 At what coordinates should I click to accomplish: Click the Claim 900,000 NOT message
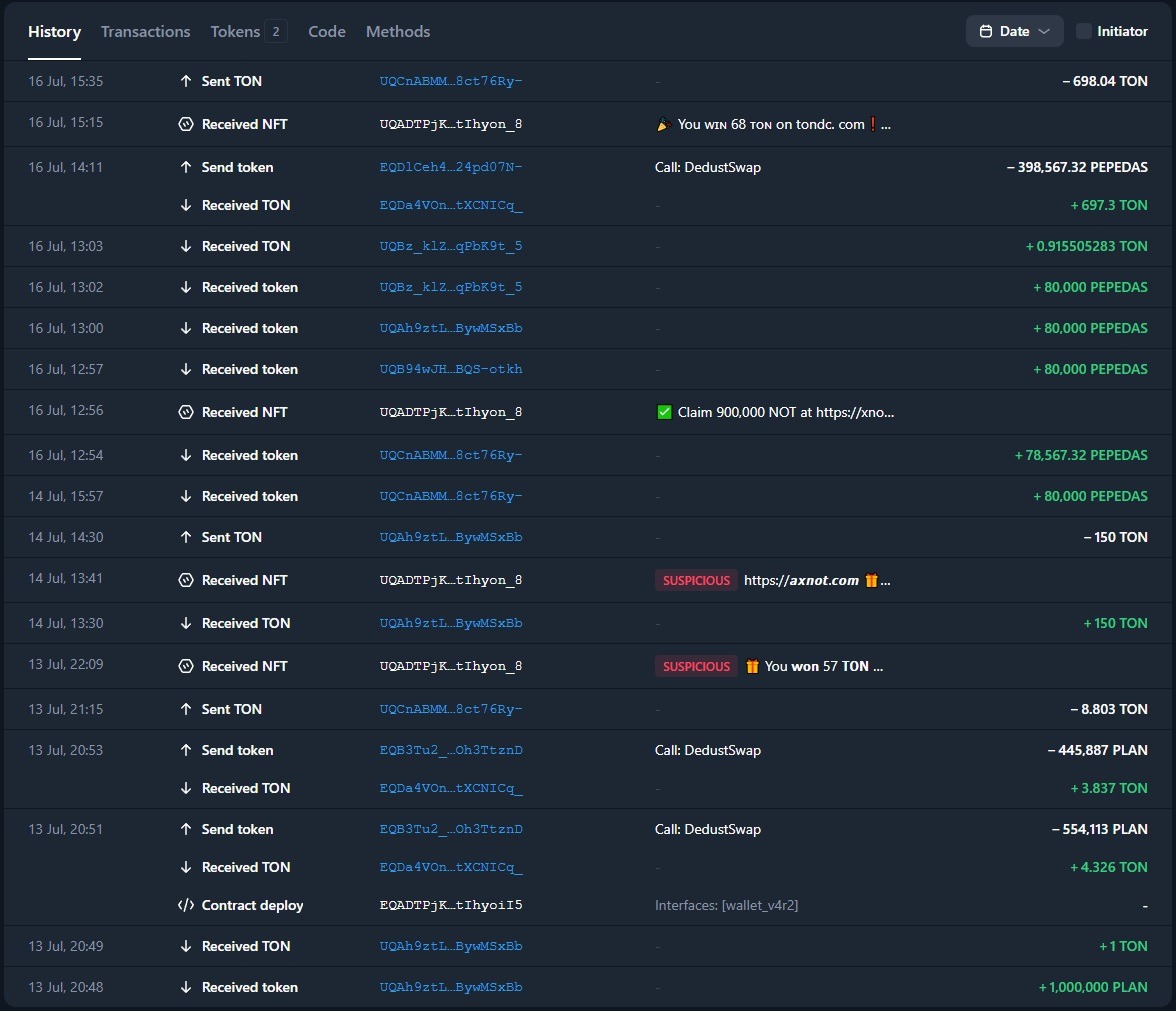(776, 412)
